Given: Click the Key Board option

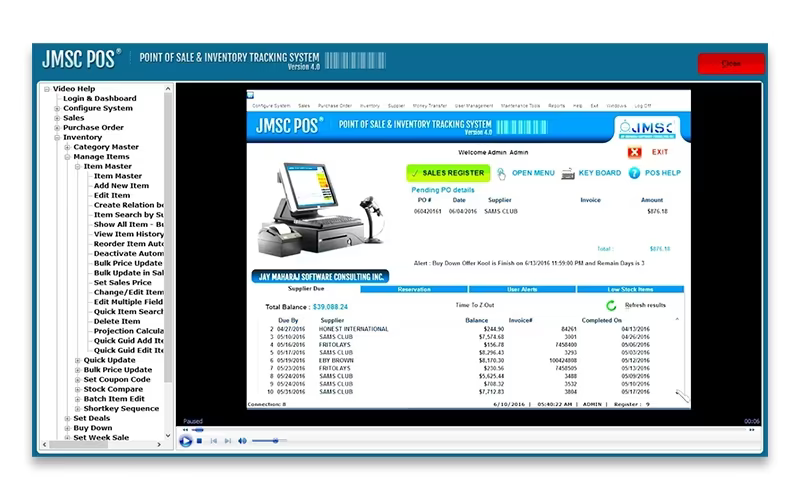Looking at the screenshot, I should pos(599,173).
